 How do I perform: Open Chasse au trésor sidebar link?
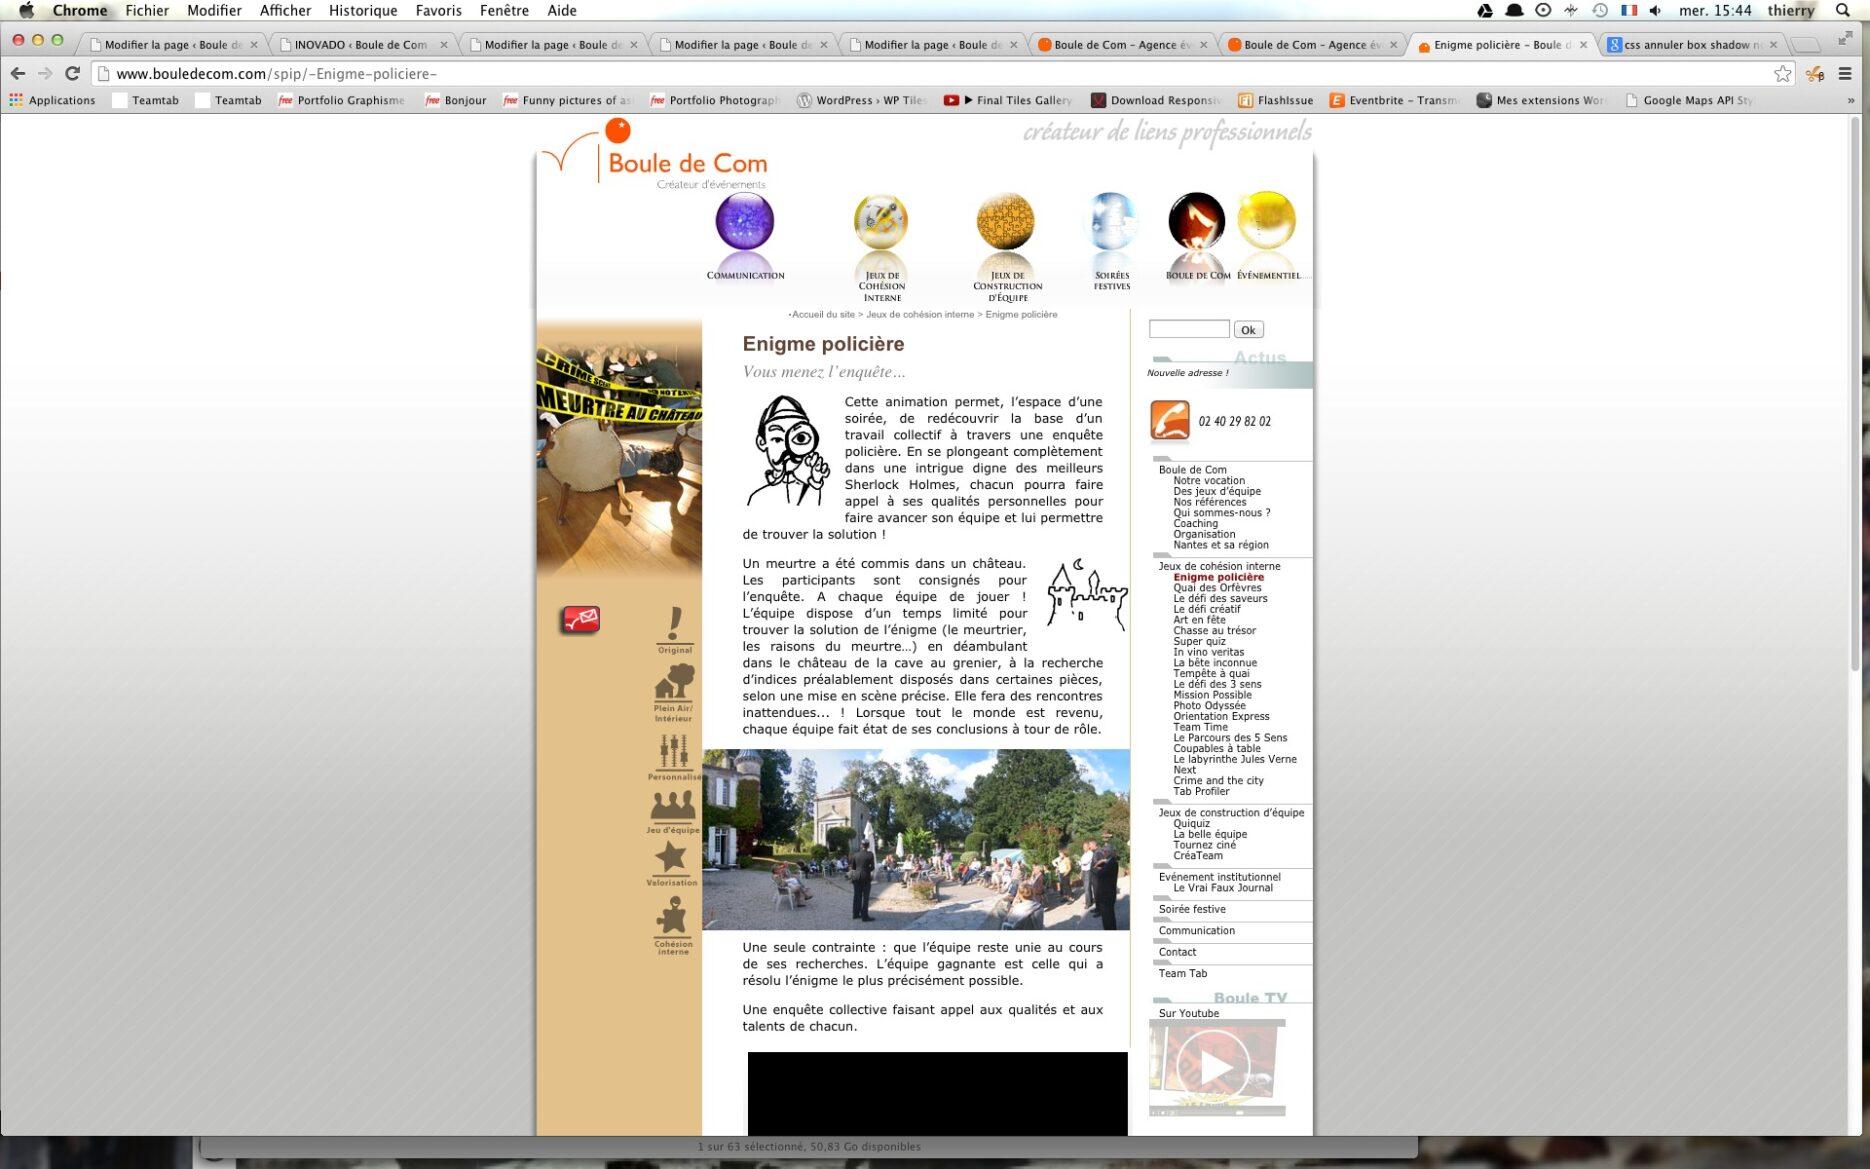[1214, 631]
